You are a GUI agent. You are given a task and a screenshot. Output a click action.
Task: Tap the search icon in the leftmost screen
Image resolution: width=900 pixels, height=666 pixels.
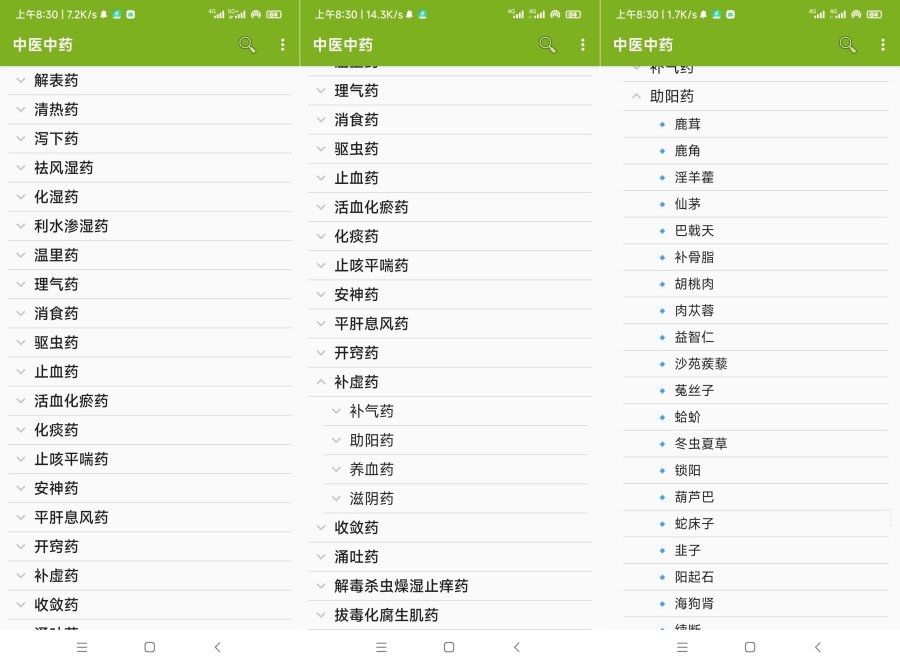tap(247, 45)
